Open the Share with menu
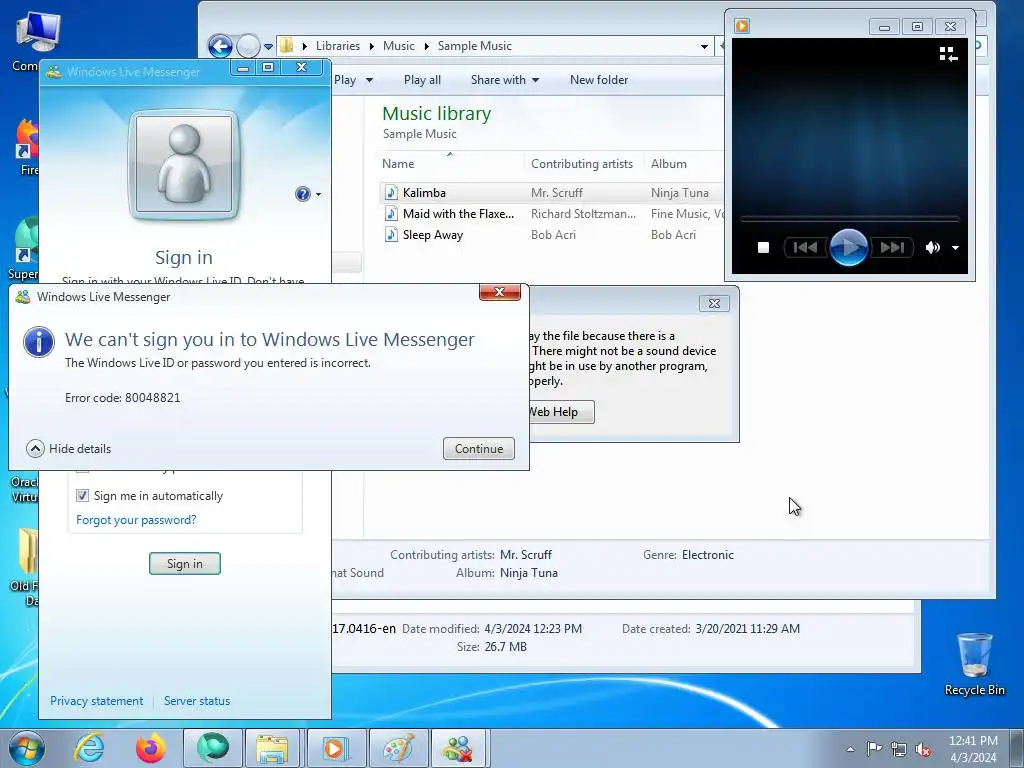The width and height of the screenshot is (1024, 768). point(505,80)
